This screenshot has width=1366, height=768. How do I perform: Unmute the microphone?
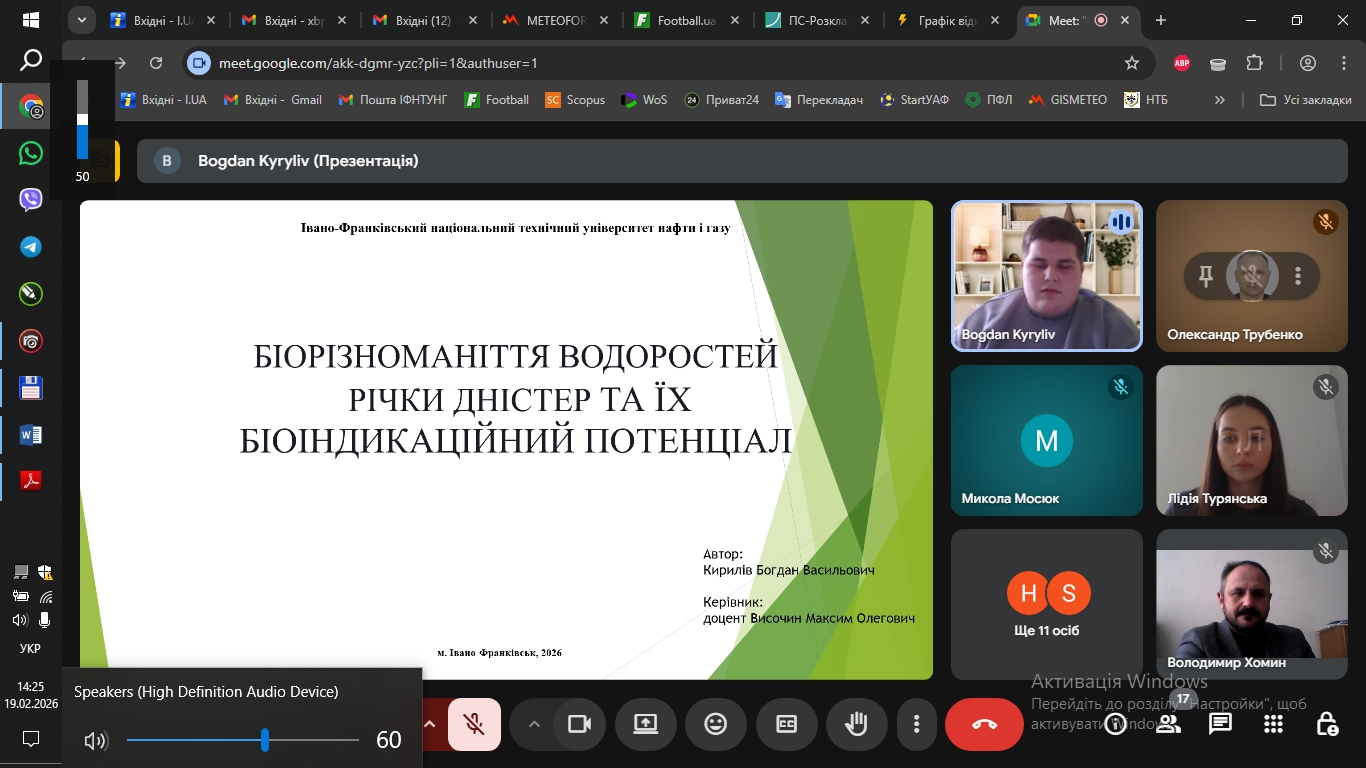pos(474,723)
